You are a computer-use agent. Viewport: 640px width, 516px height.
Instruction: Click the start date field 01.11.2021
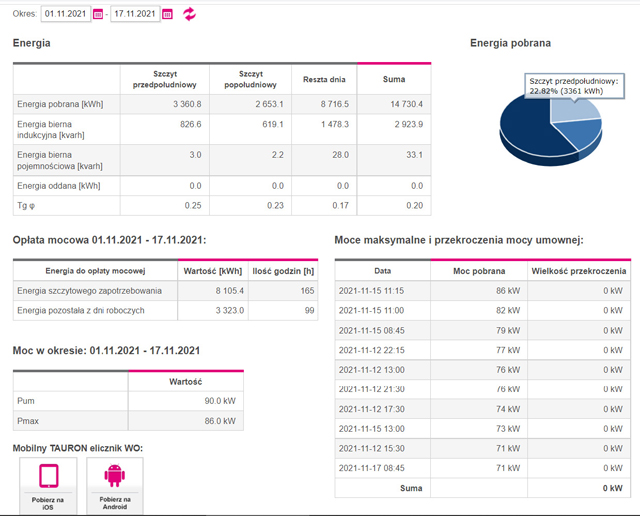(65, 14)
